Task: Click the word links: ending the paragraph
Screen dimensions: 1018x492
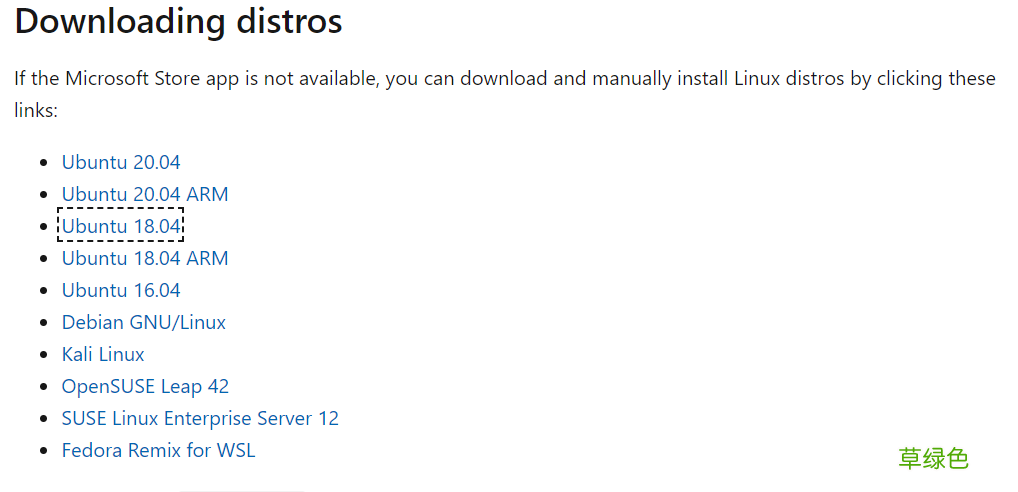Action: [36, 111]
